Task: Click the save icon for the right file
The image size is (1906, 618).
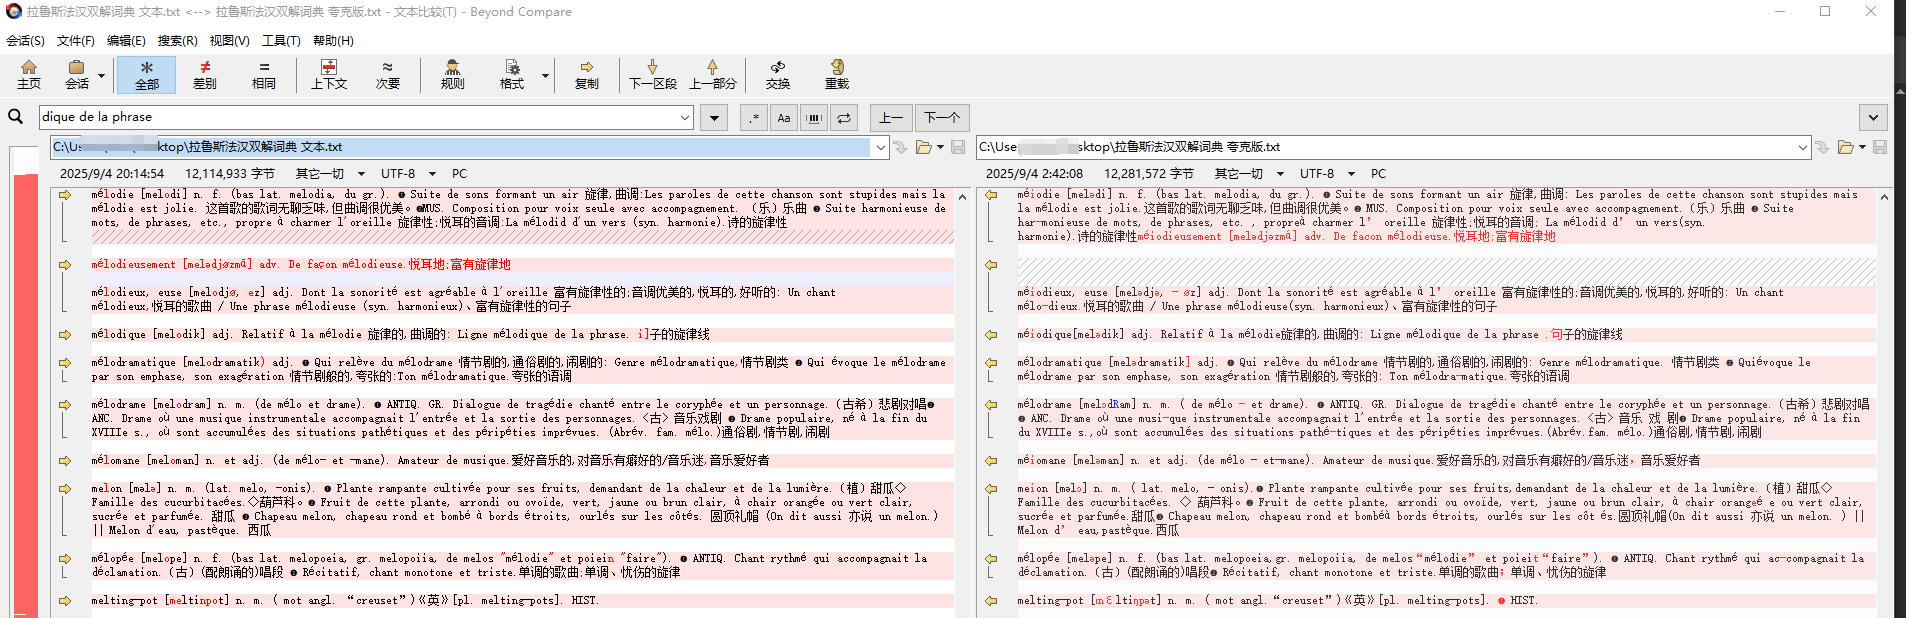Action: pyautogui.click(x=1880, y=147)
